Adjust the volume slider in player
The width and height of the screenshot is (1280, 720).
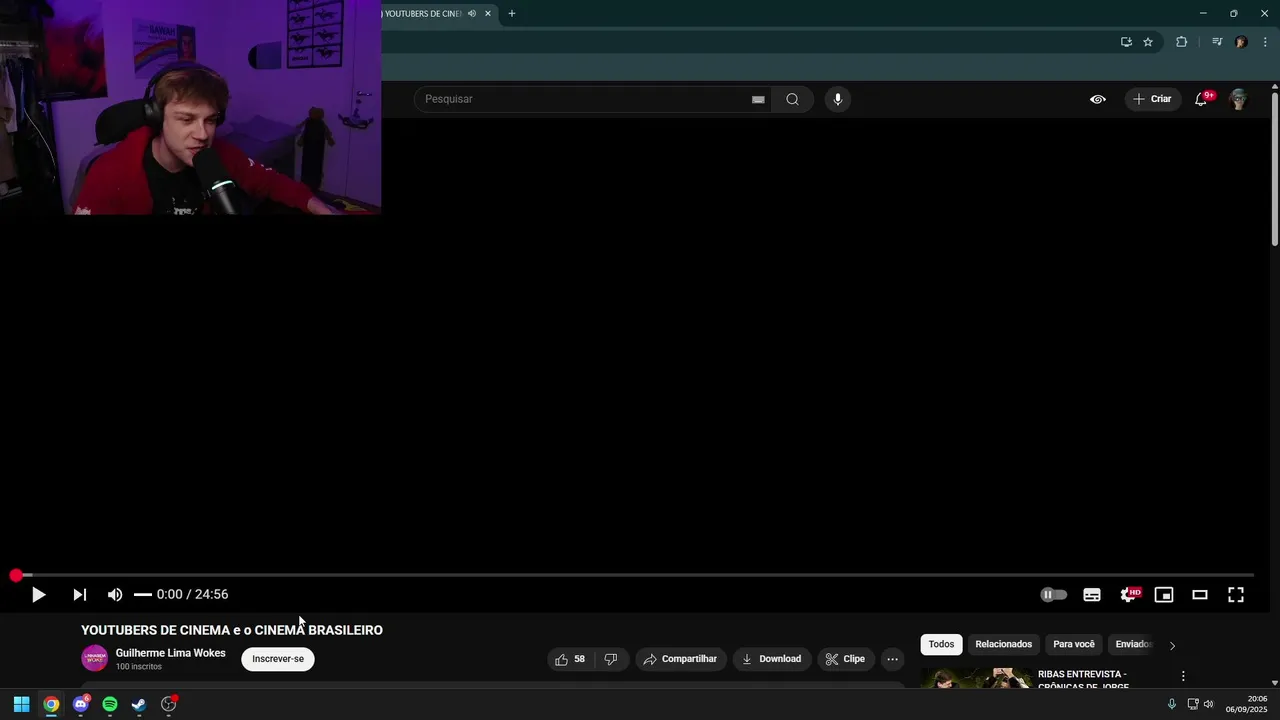143,595
